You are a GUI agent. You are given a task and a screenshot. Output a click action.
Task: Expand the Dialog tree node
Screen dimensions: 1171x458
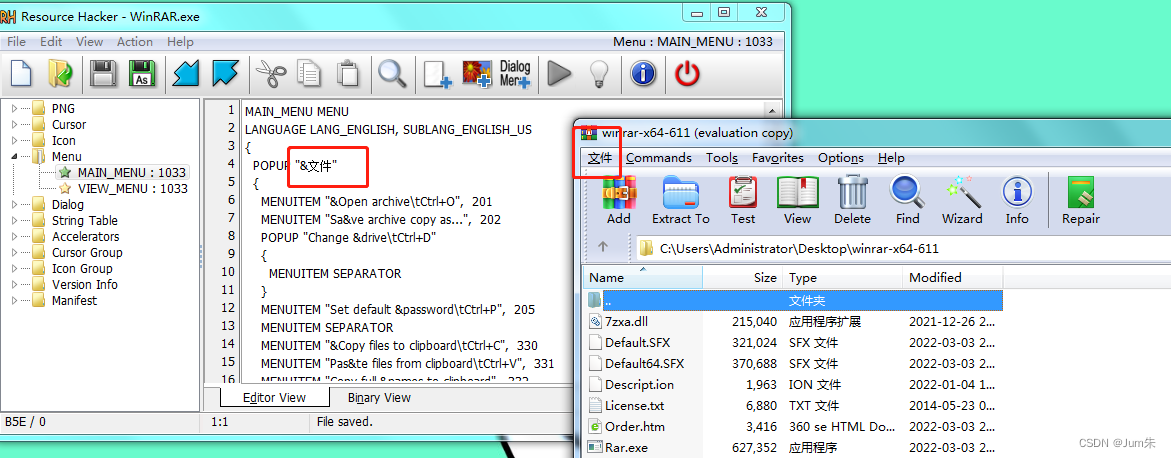[14, 205]
